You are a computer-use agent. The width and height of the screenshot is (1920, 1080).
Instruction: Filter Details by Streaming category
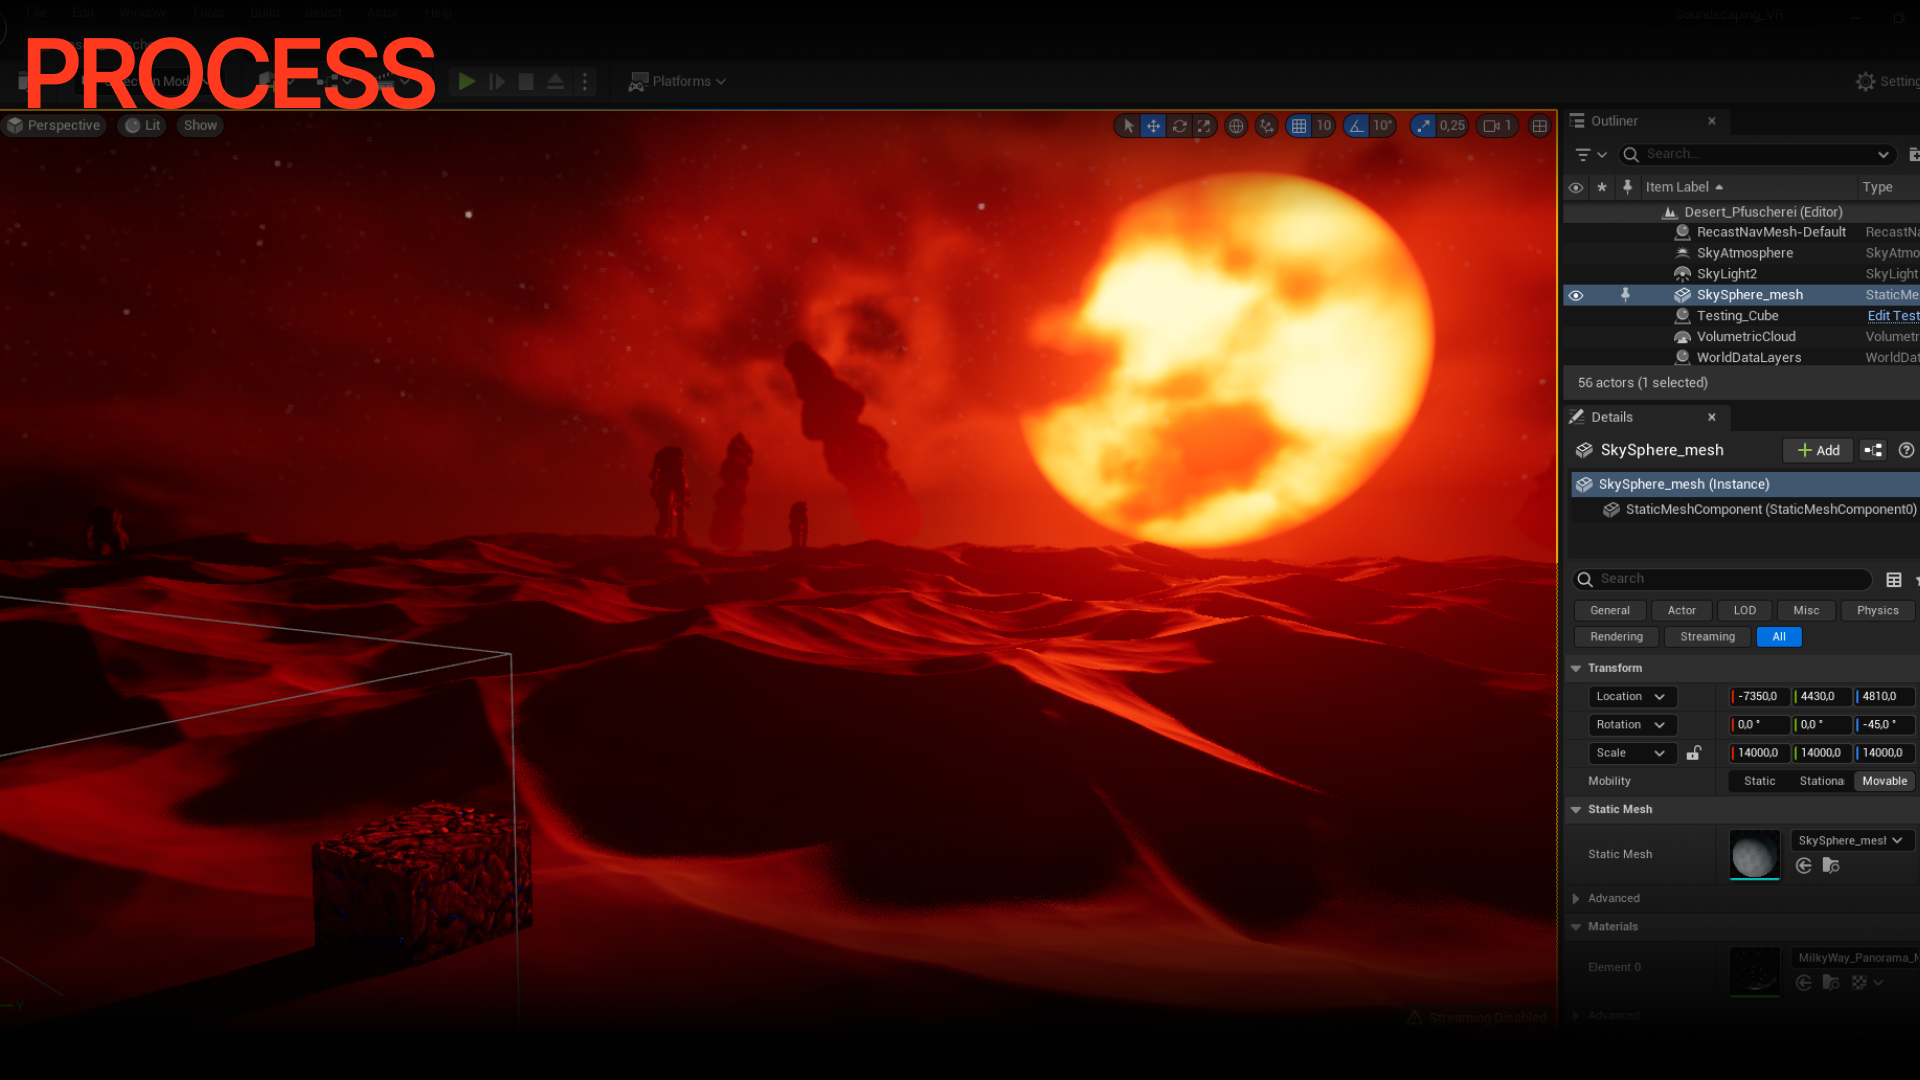tap(1707, 637)
